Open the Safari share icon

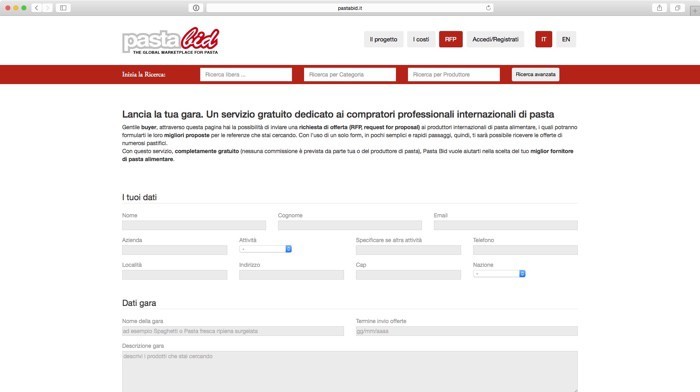659,8
